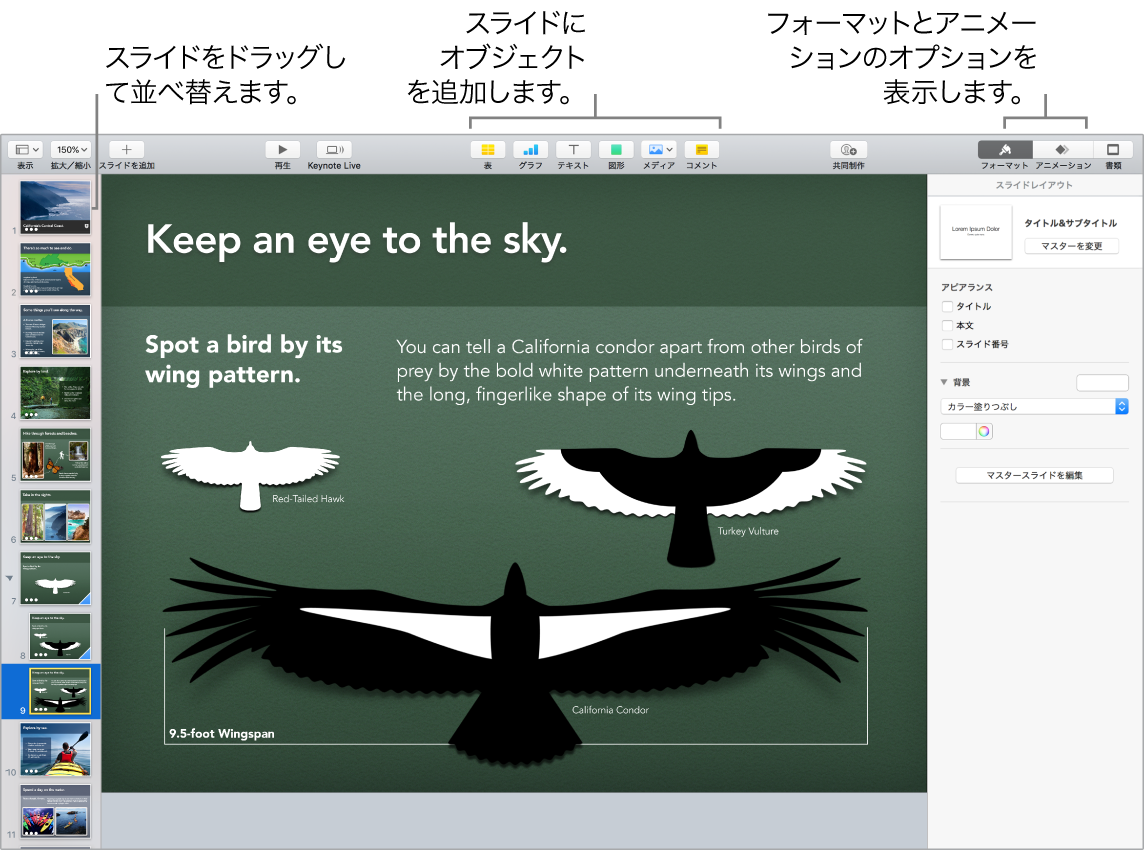Add a shape using the 図形 icon
Image resolution: width=1144 pixels, height=851 pixels.
tap(615, 150)
